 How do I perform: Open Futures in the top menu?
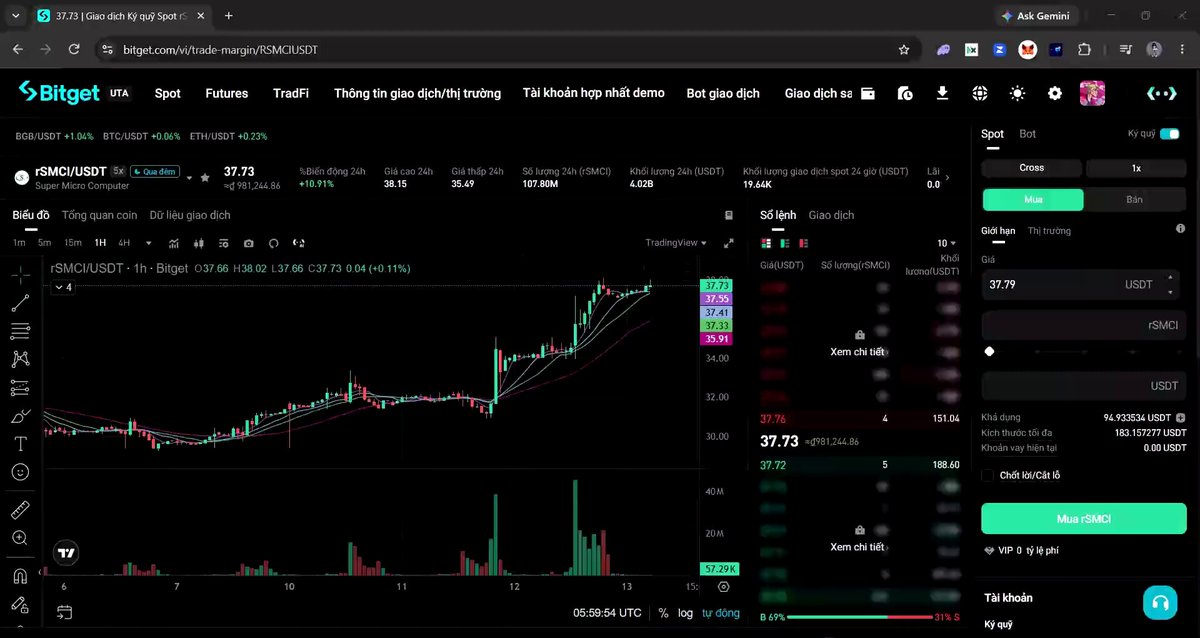tap(227, 93)
